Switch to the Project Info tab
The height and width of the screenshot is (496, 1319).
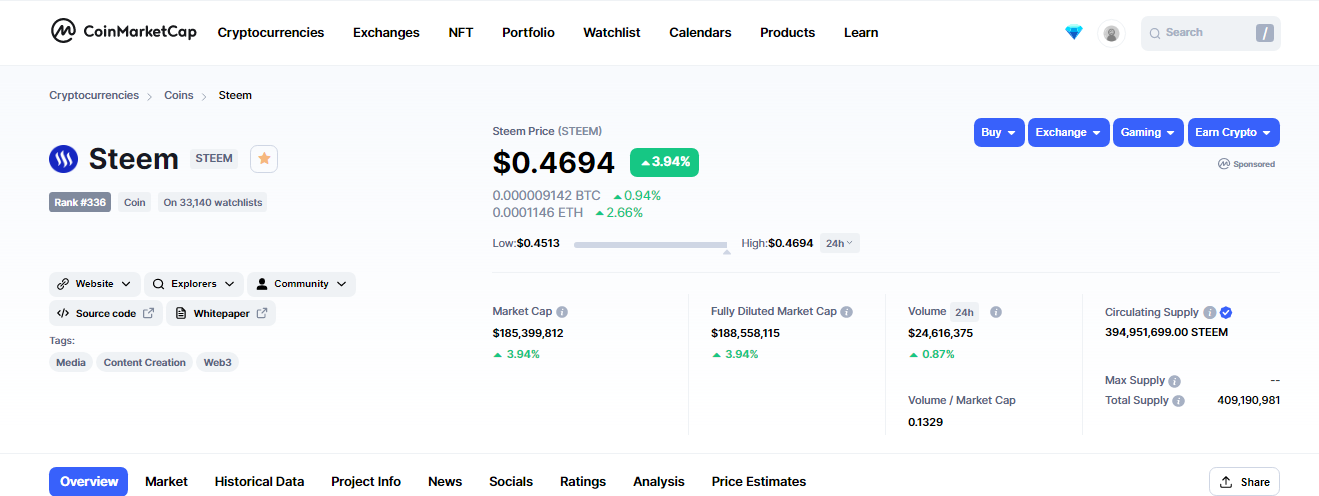[x=366, y=482]
